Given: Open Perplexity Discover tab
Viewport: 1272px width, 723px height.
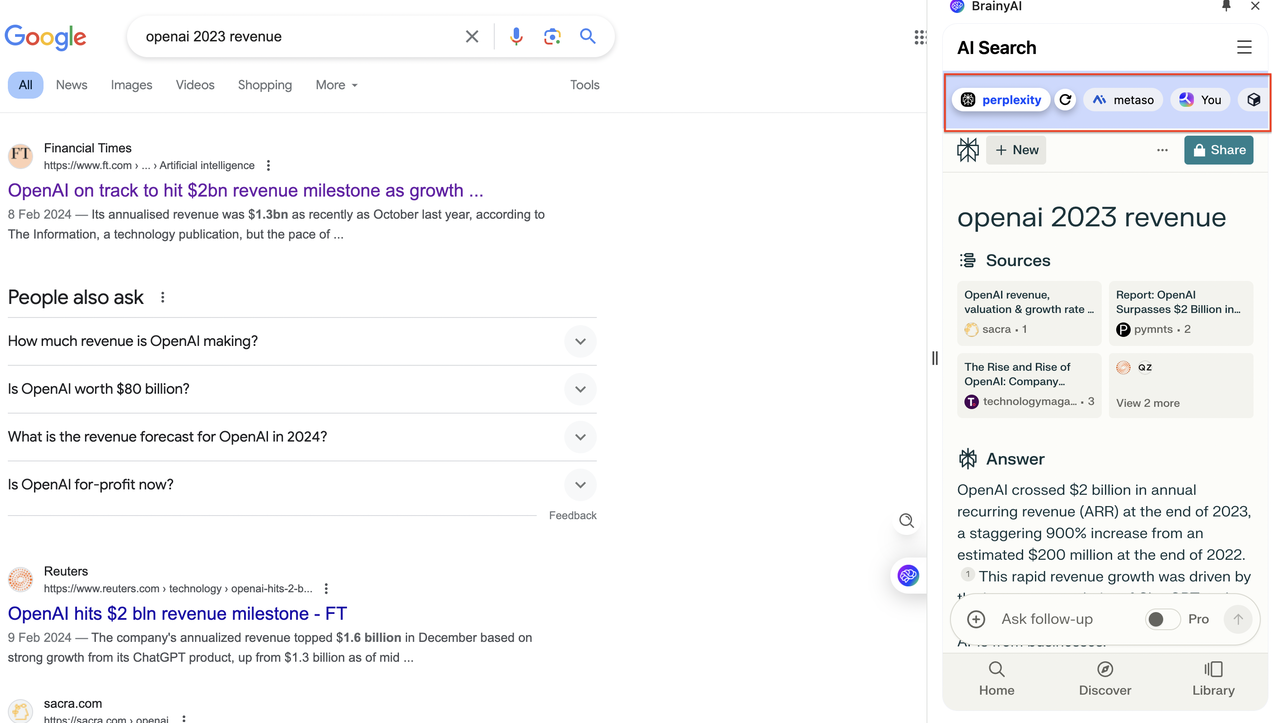Looking at the screenshot, I should (x=1105, y=679).
